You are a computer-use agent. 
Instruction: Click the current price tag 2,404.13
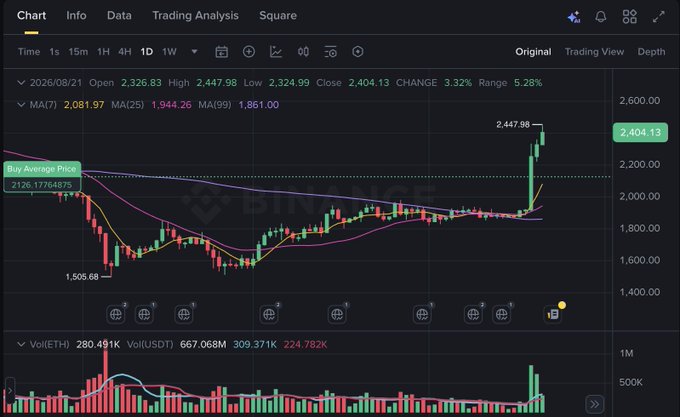[x=641, y=132]
